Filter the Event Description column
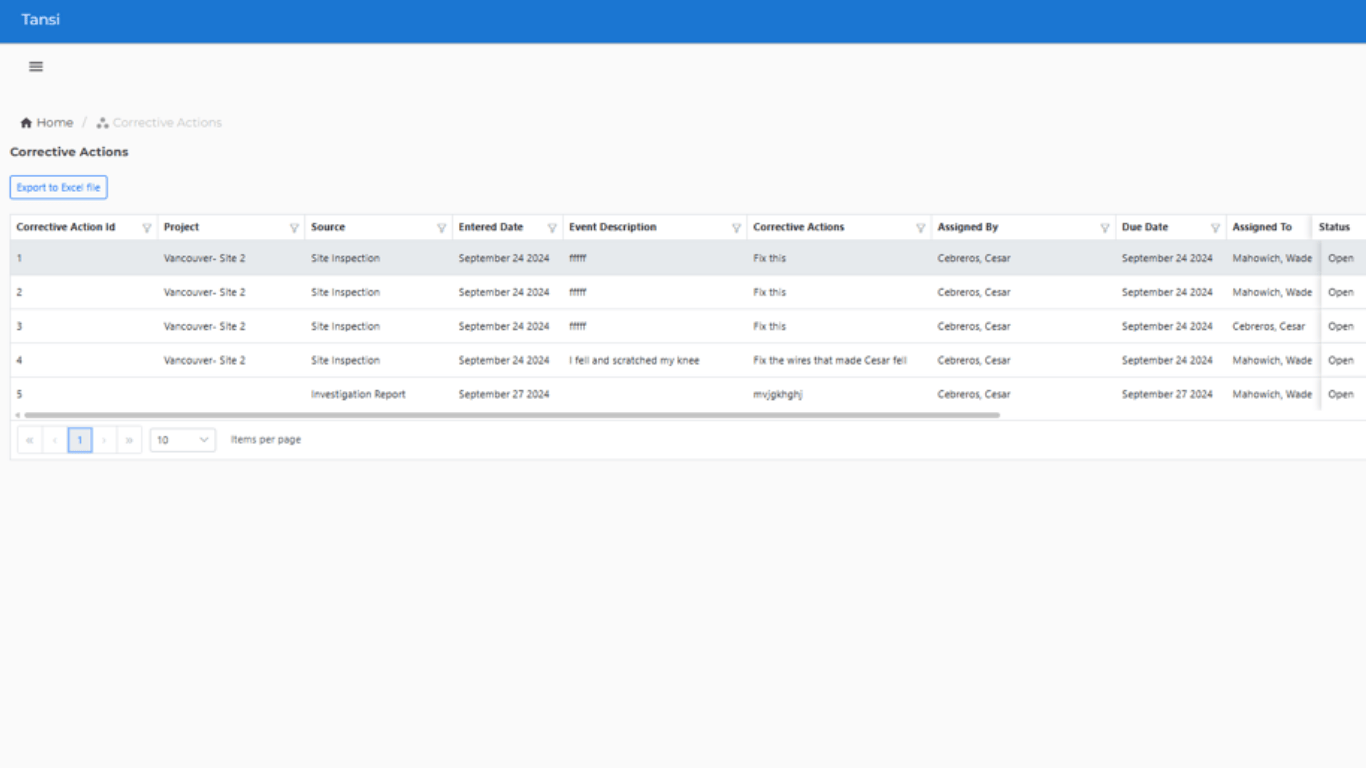This screenshot has height=768, width=1366. (x=738, y=227)
